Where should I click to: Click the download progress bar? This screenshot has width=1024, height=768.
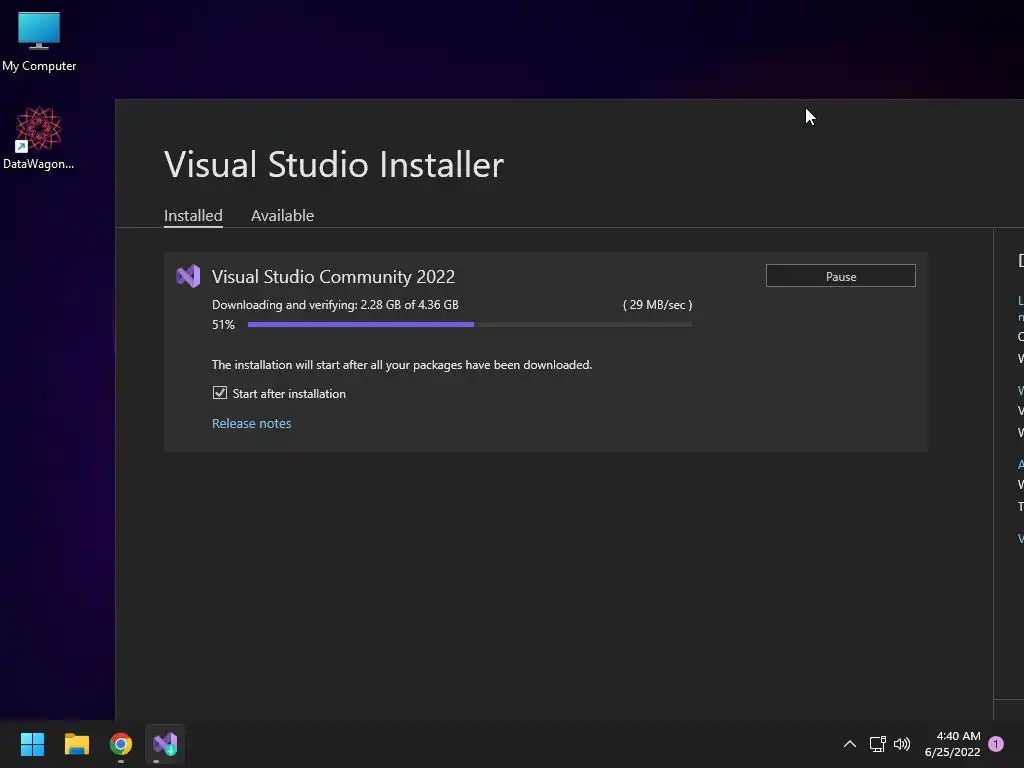click(x=470, y=325)
